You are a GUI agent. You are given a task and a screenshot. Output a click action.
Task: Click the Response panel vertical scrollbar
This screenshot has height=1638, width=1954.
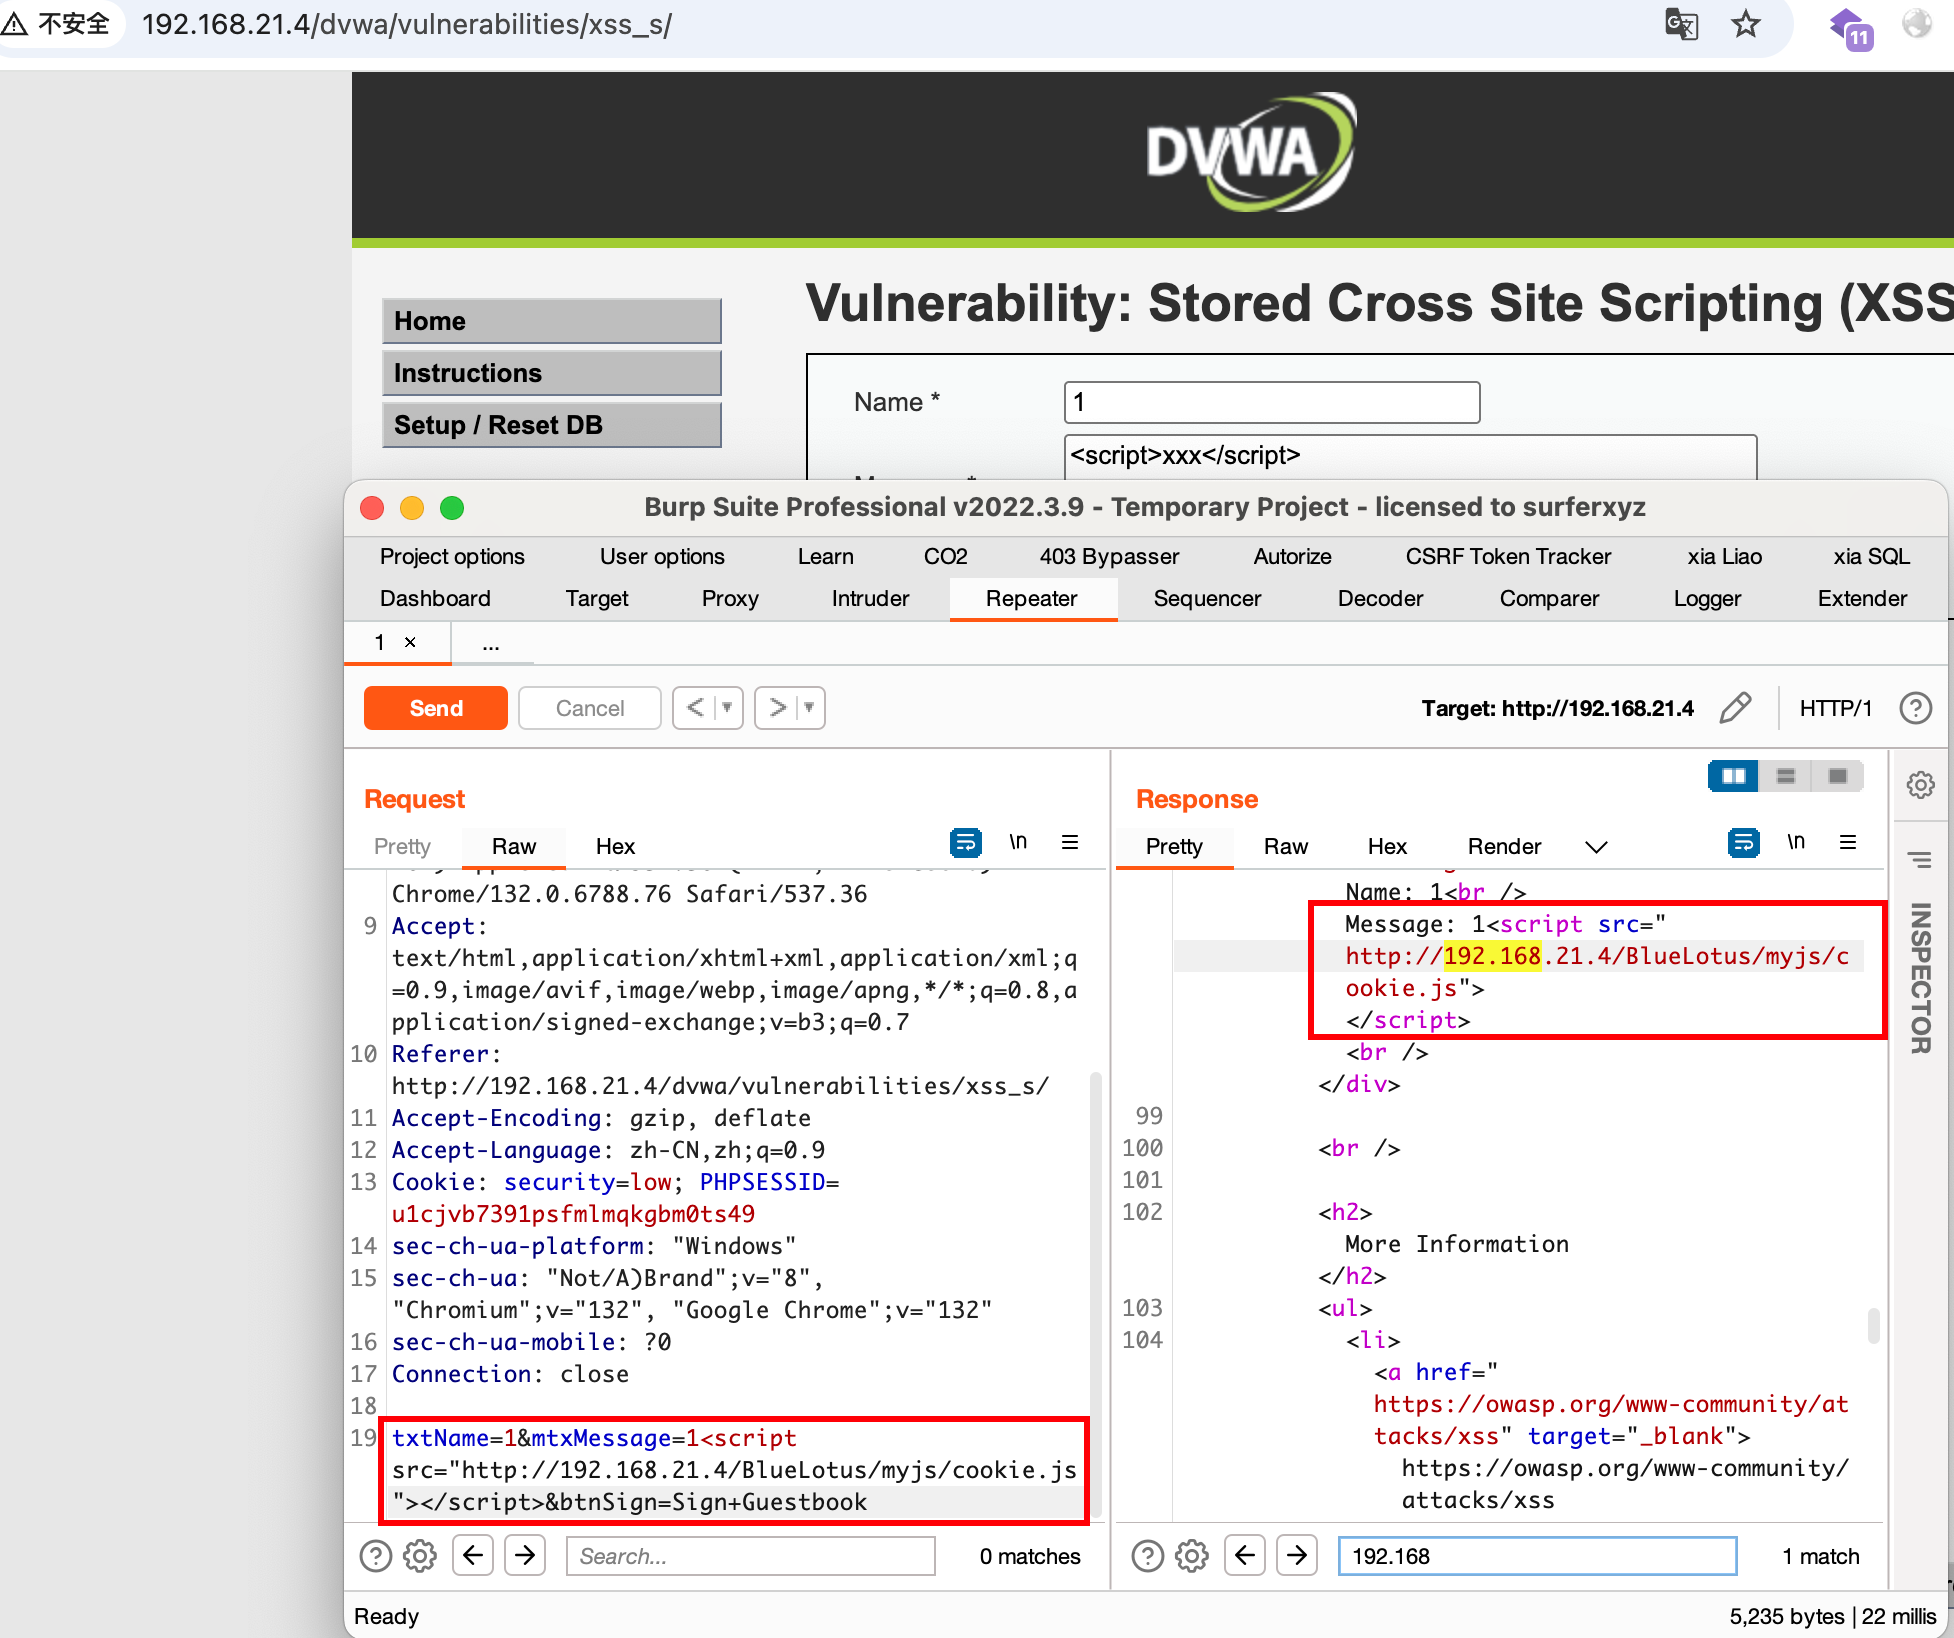[x=1873, y=1325]
